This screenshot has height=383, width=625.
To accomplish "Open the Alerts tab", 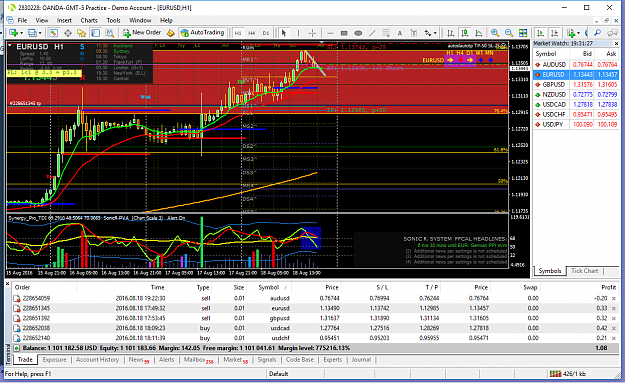I will click(167, 359).
